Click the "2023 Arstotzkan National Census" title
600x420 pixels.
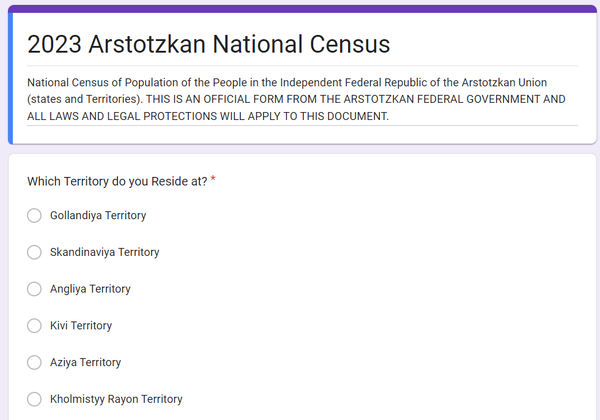[208, 44]
